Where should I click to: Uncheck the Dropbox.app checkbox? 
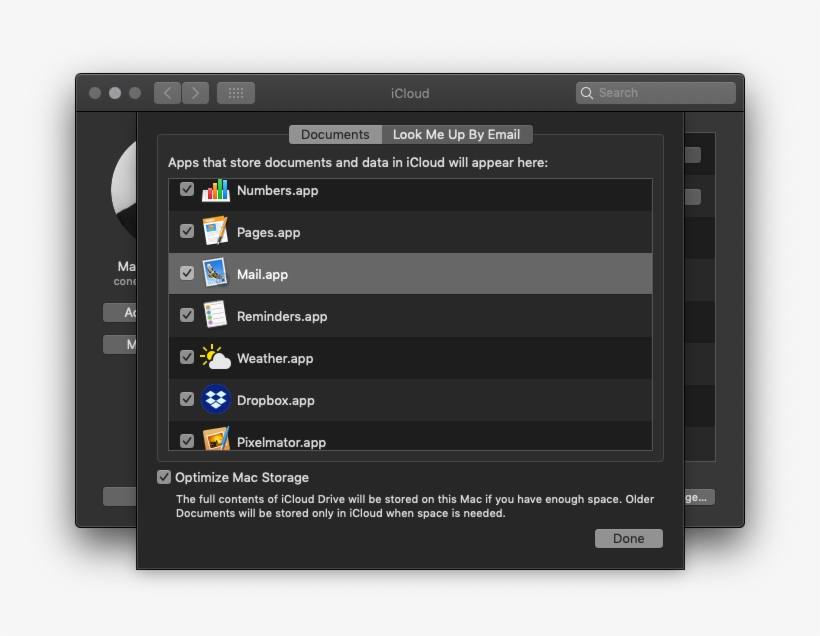click(x=187, y=399)
